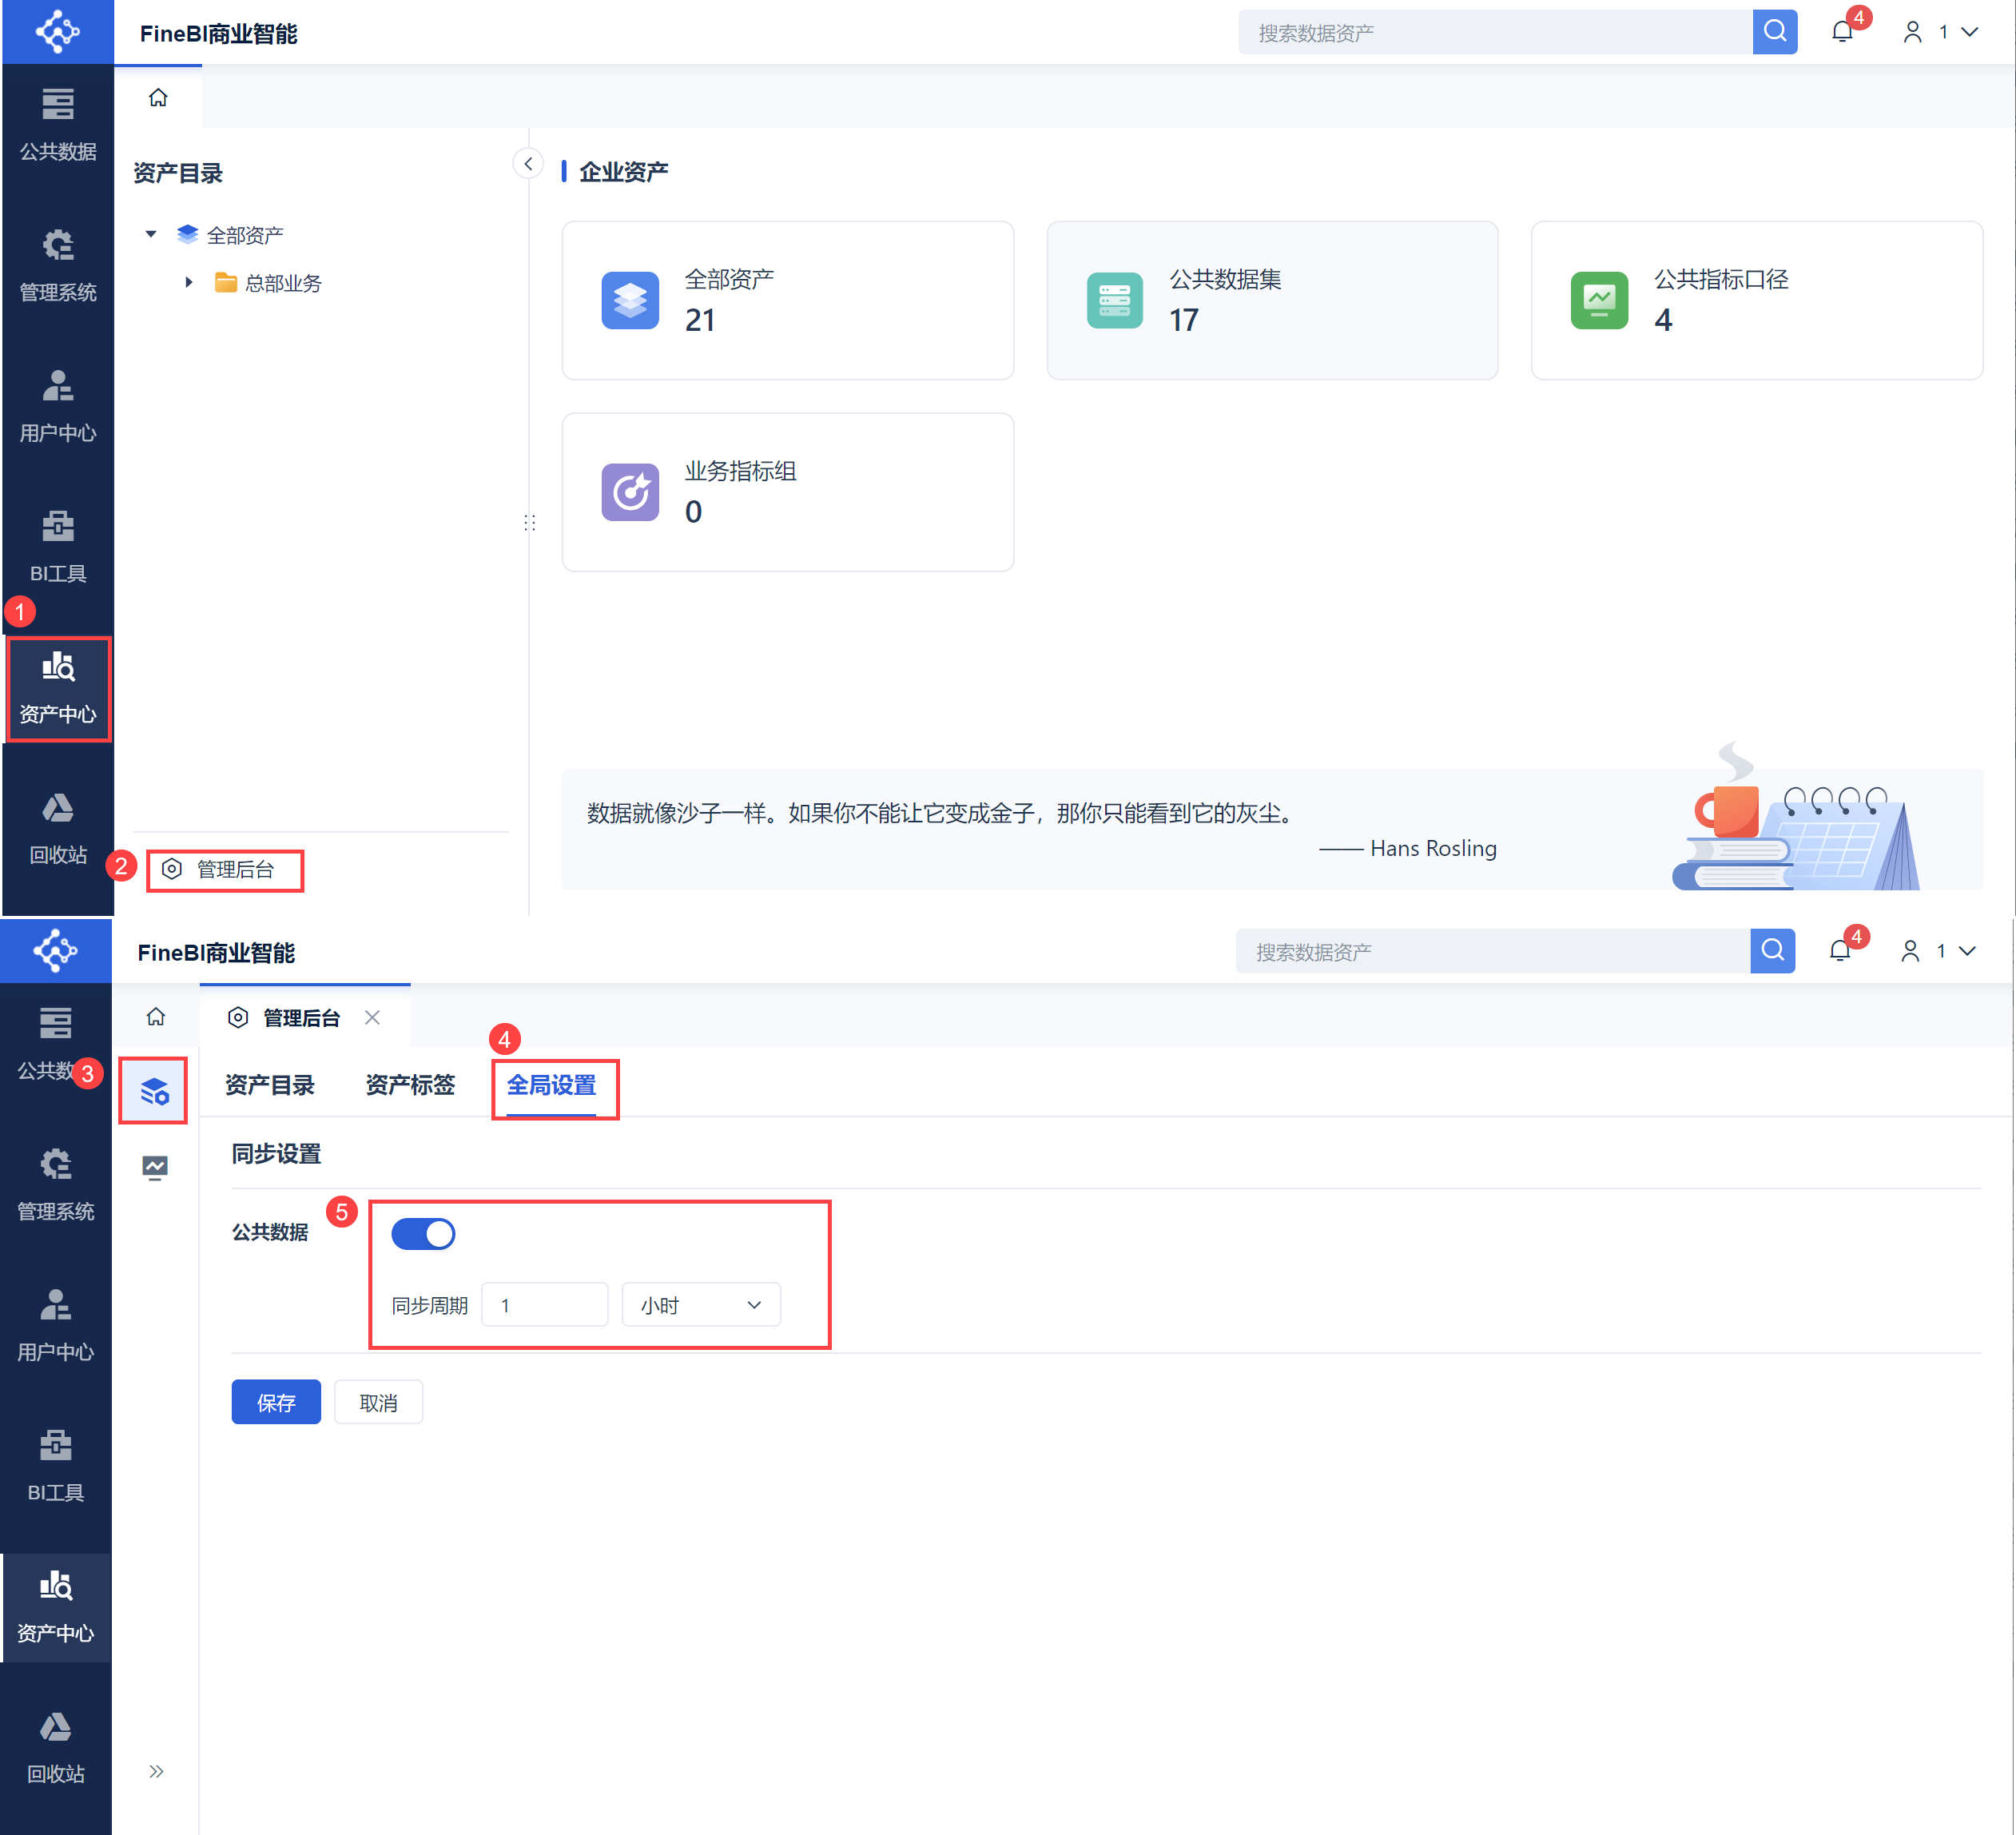Screen dimensions: 2016x1835
Task: Click the search button on the 企业资产 page
Action: (x=1775, y=32)
